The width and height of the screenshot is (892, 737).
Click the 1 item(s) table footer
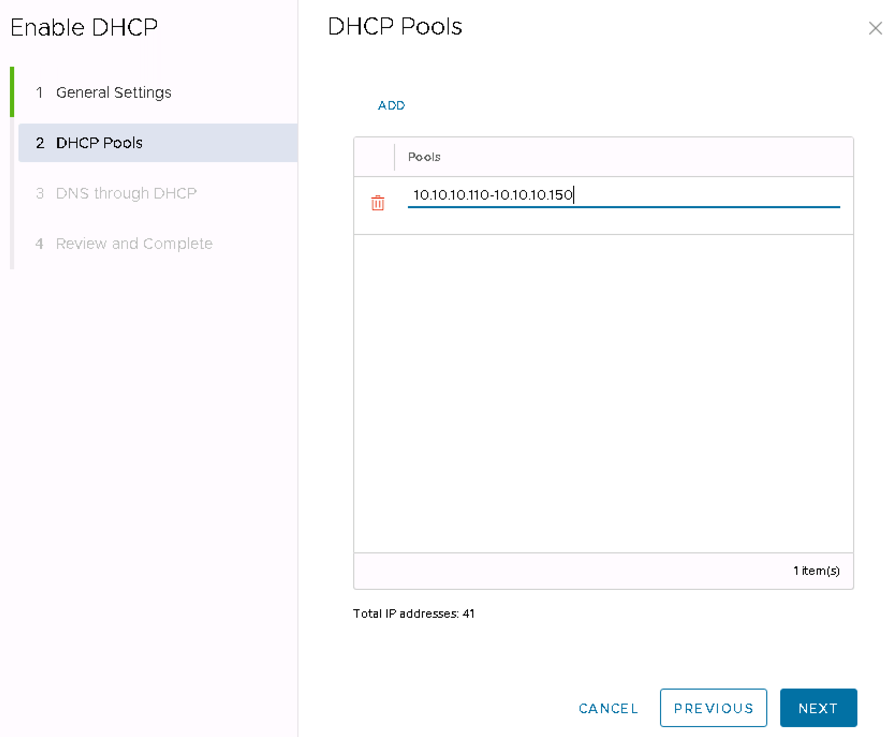(x=816, y=571)
